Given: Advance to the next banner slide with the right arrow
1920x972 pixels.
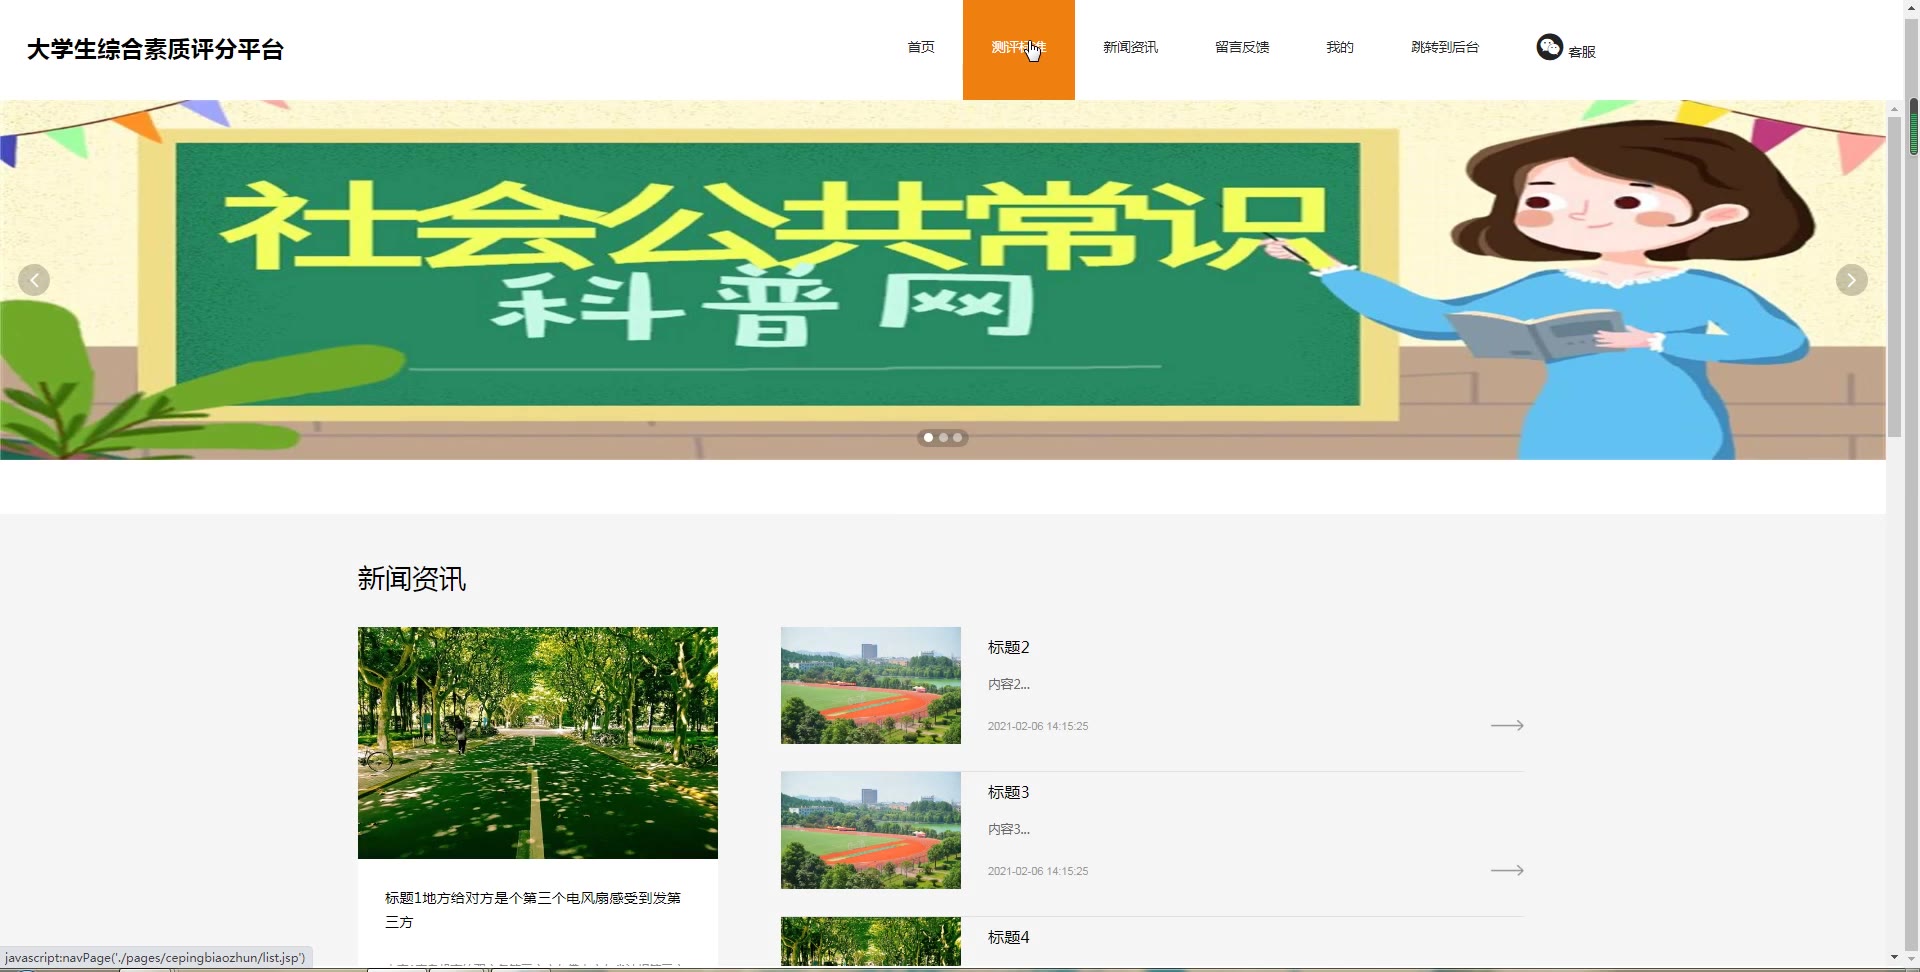Looking at the screenshot, I should (x=1851, y=280).
